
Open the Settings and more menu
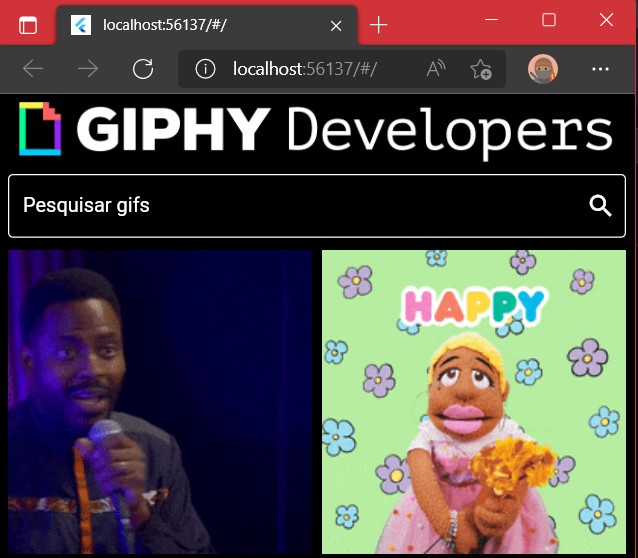600,69
